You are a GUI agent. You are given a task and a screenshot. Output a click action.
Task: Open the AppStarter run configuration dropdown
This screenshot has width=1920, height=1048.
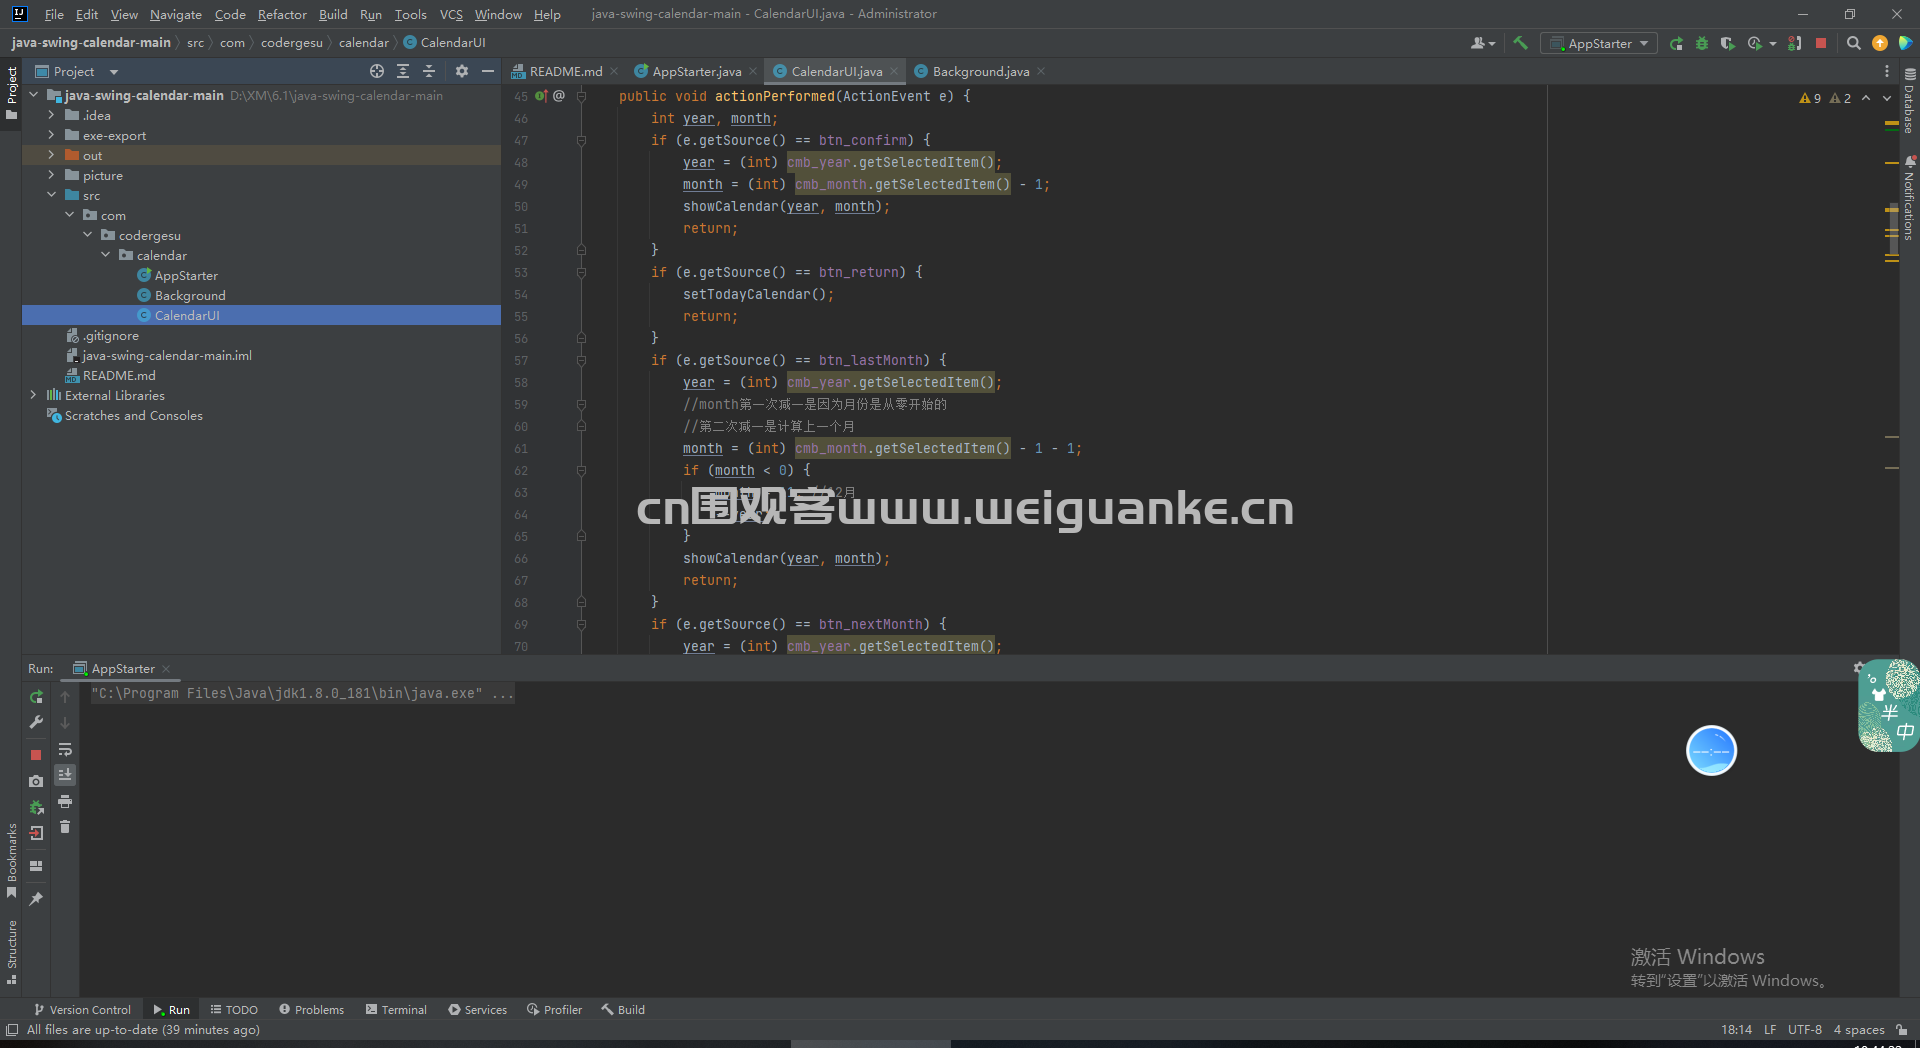click(1599, 43)
